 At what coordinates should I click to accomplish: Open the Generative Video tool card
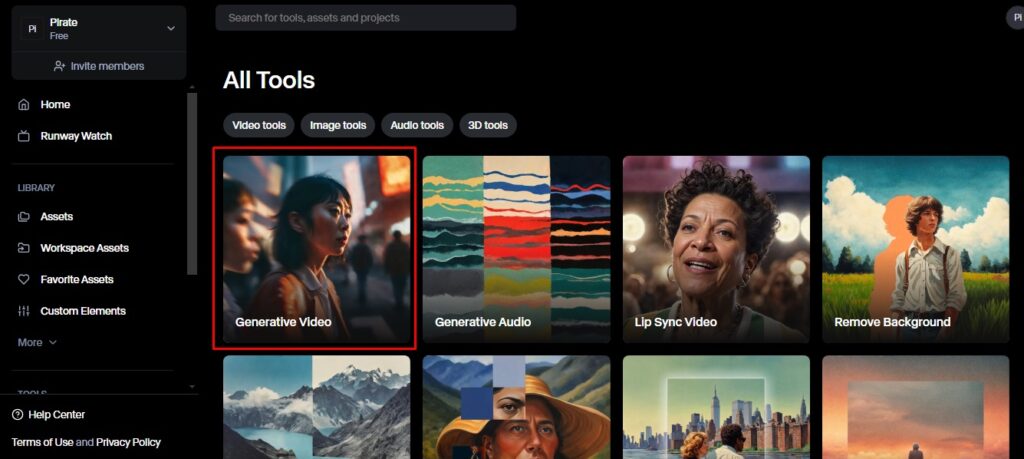(317, 249)
